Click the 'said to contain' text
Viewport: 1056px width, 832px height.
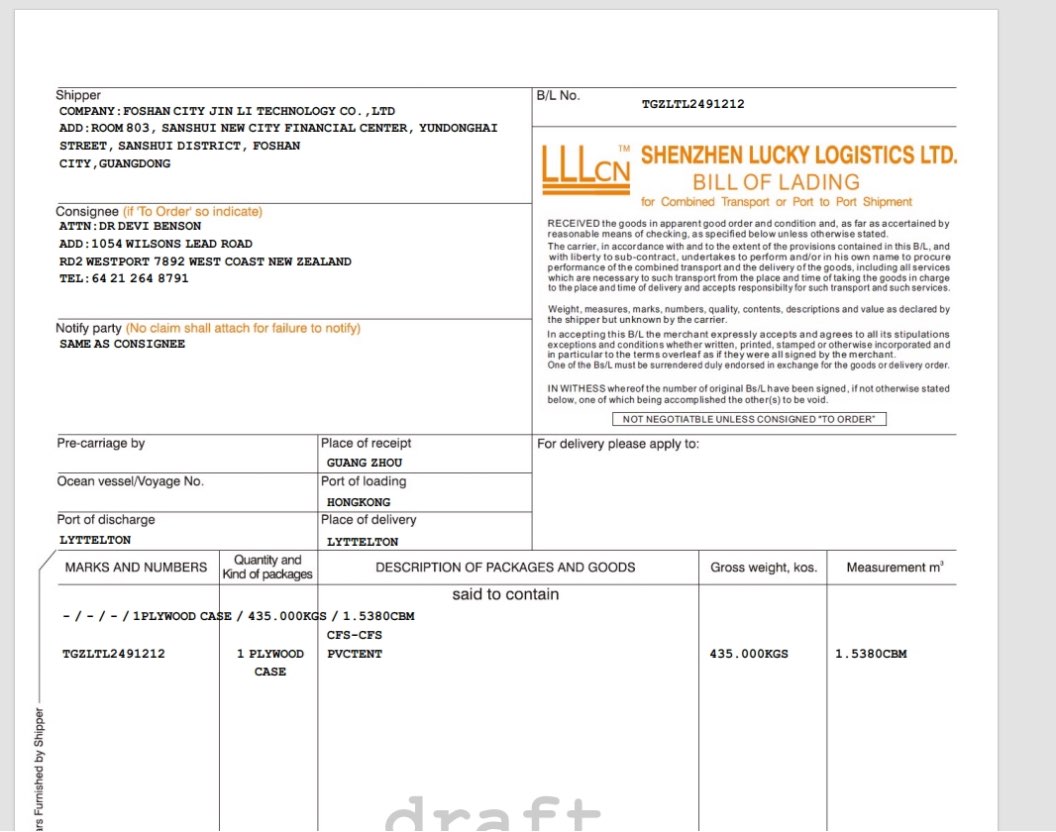click(x=505, y=594)
